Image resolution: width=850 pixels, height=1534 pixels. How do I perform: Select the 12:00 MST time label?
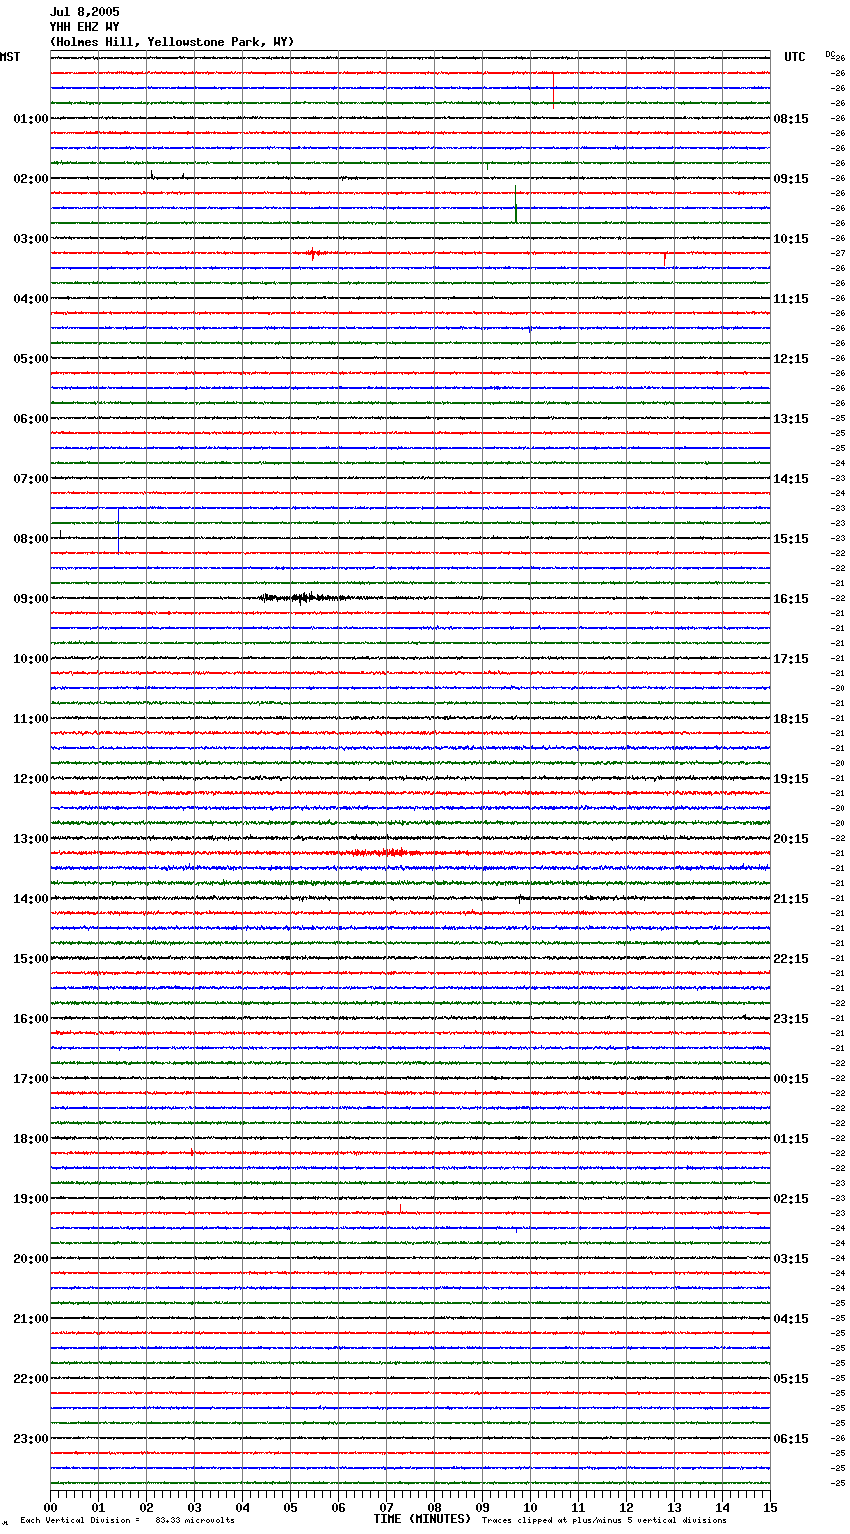click(31, 779)
